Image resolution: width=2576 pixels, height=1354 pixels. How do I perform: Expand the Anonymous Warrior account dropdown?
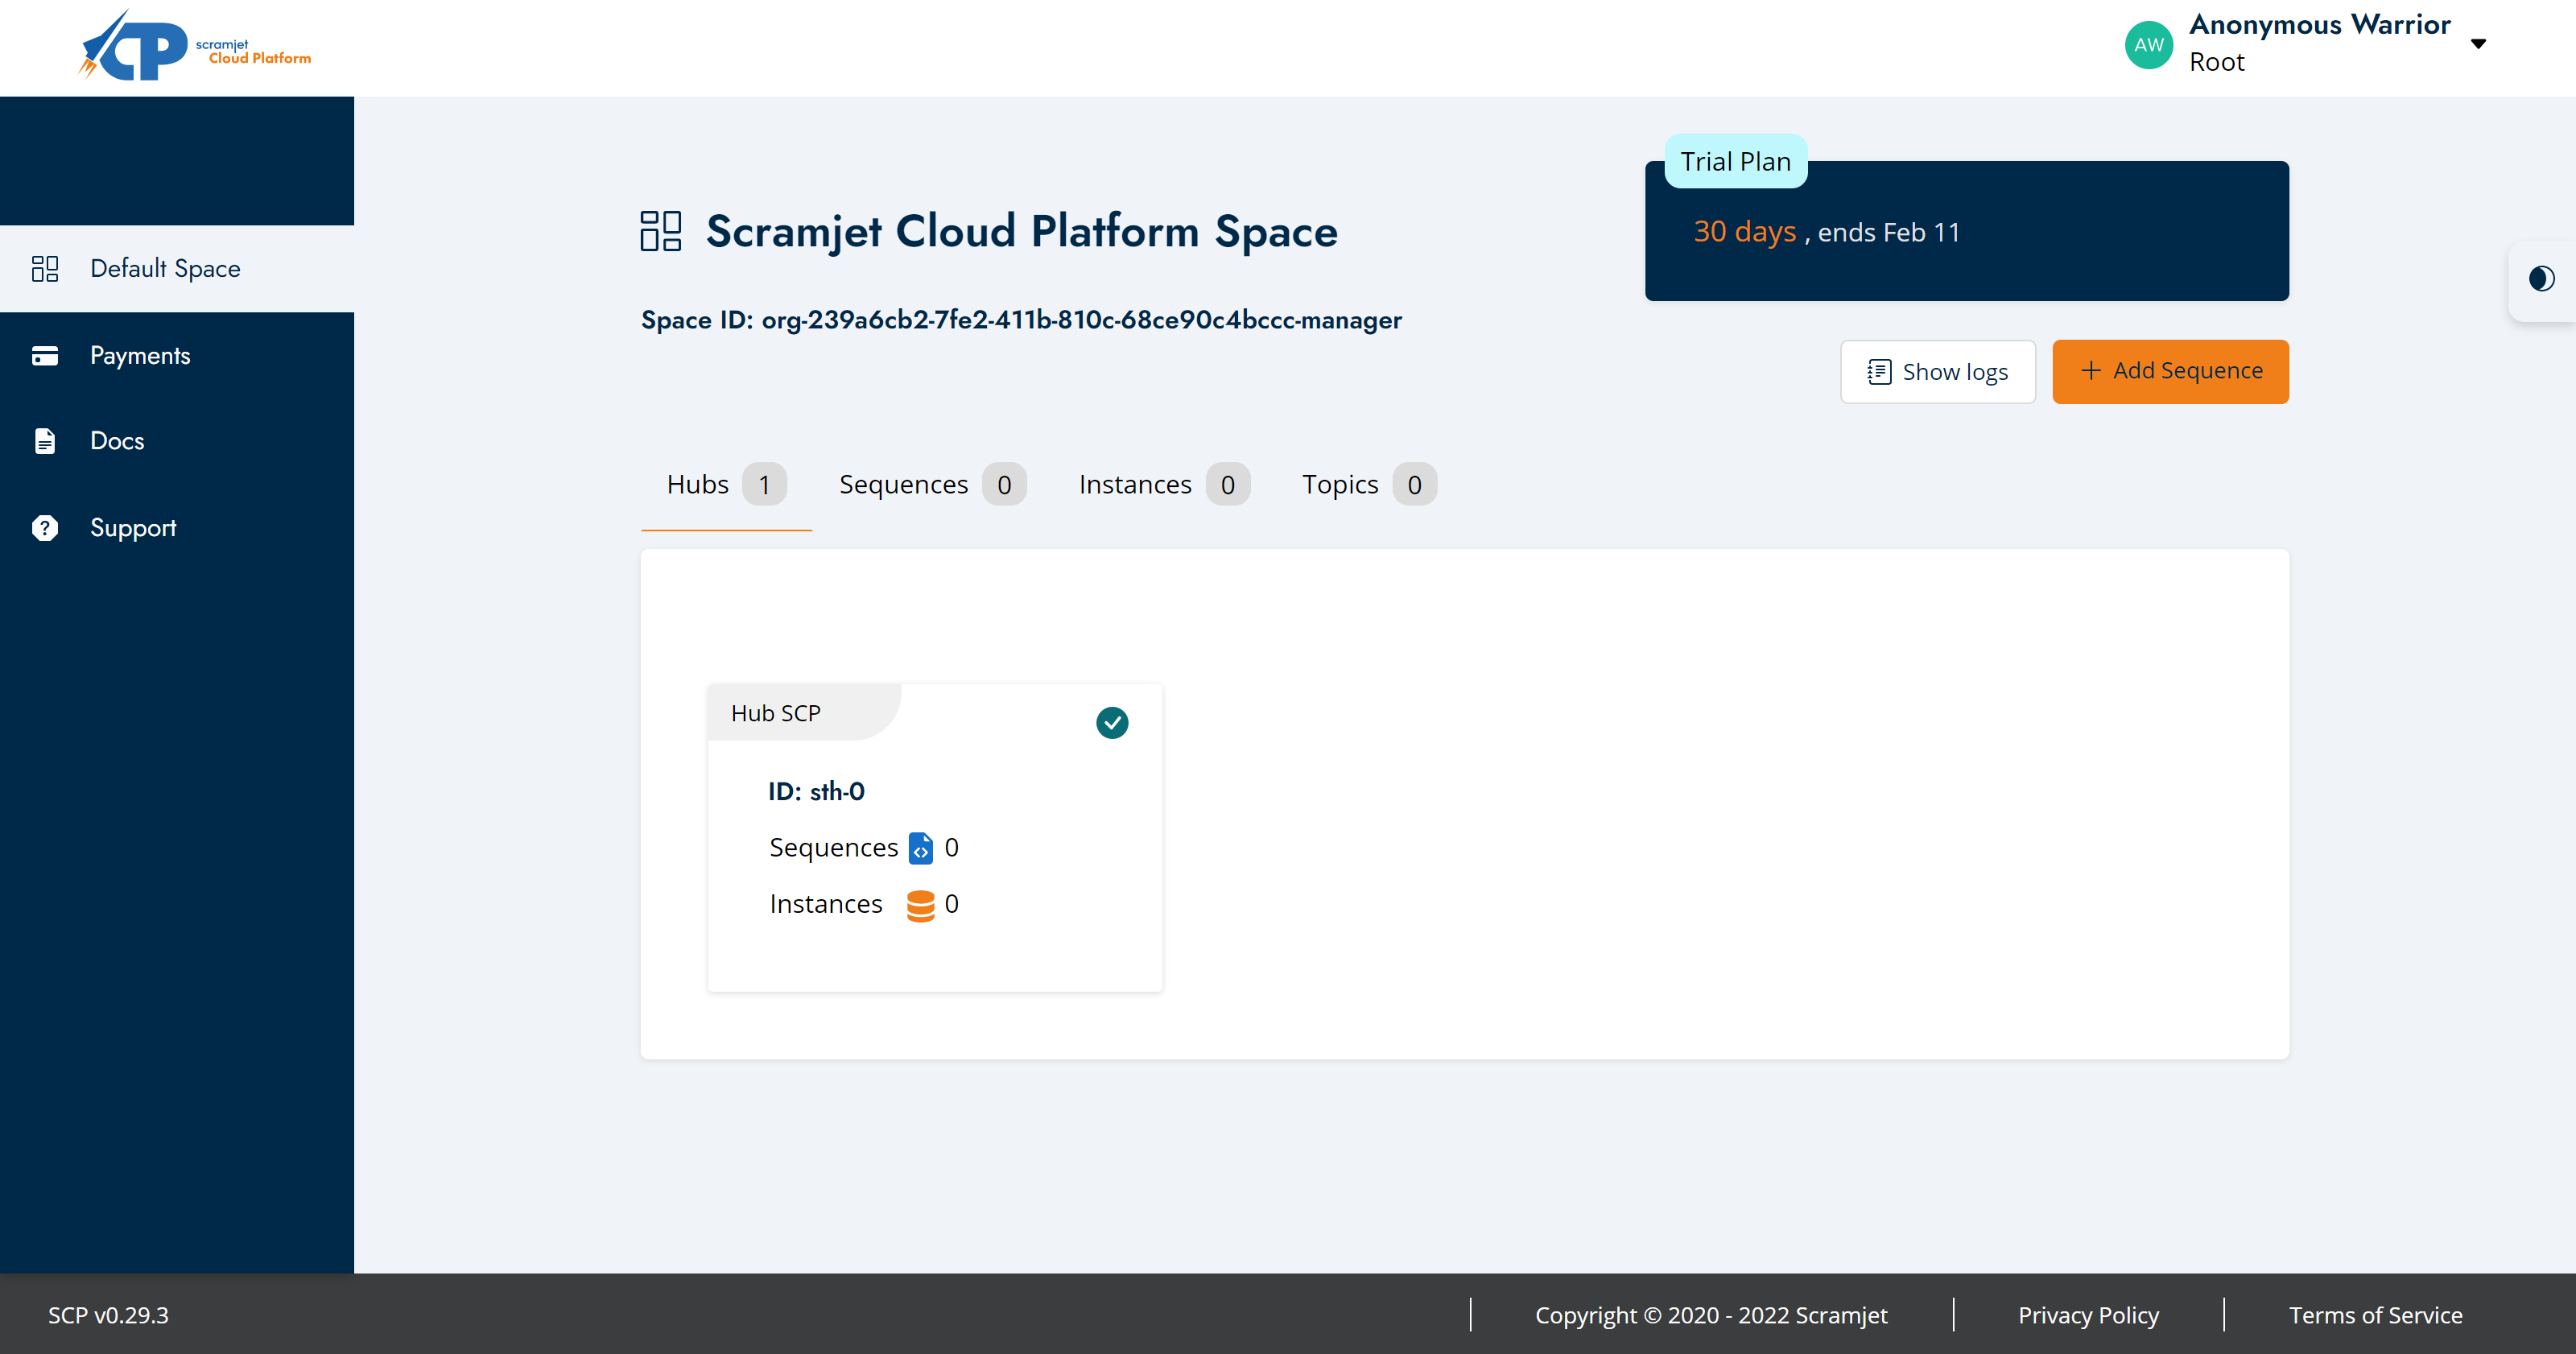click(x=2479, y=43)
